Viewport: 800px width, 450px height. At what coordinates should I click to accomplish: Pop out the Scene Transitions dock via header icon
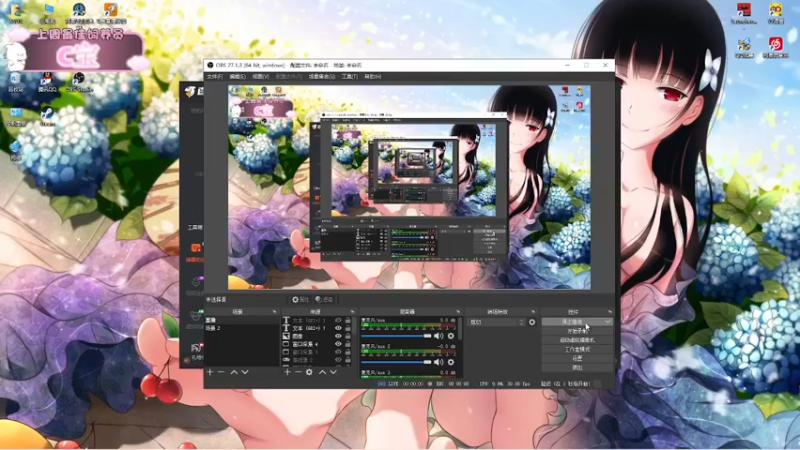tap(533, 311)
